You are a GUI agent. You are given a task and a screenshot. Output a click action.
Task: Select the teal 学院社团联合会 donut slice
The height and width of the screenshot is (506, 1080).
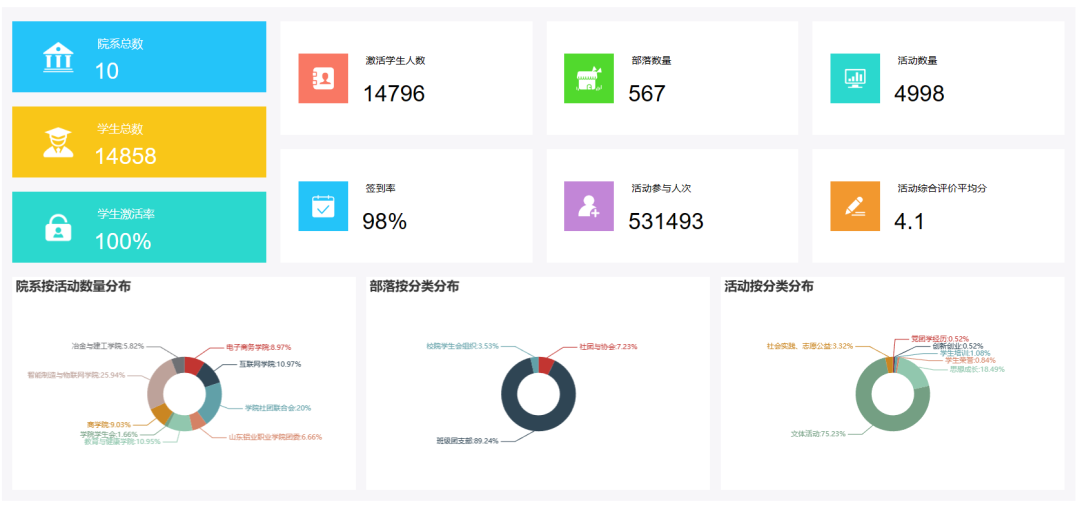(212, 401)
